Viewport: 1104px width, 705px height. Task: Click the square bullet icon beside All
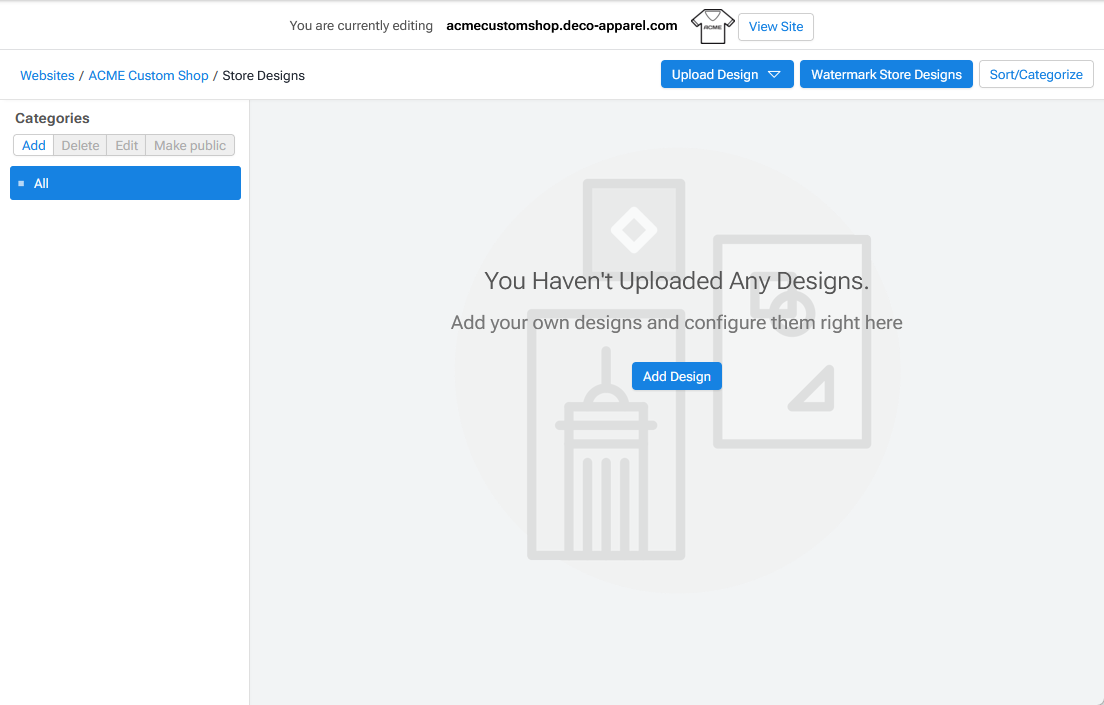[21, 184]
